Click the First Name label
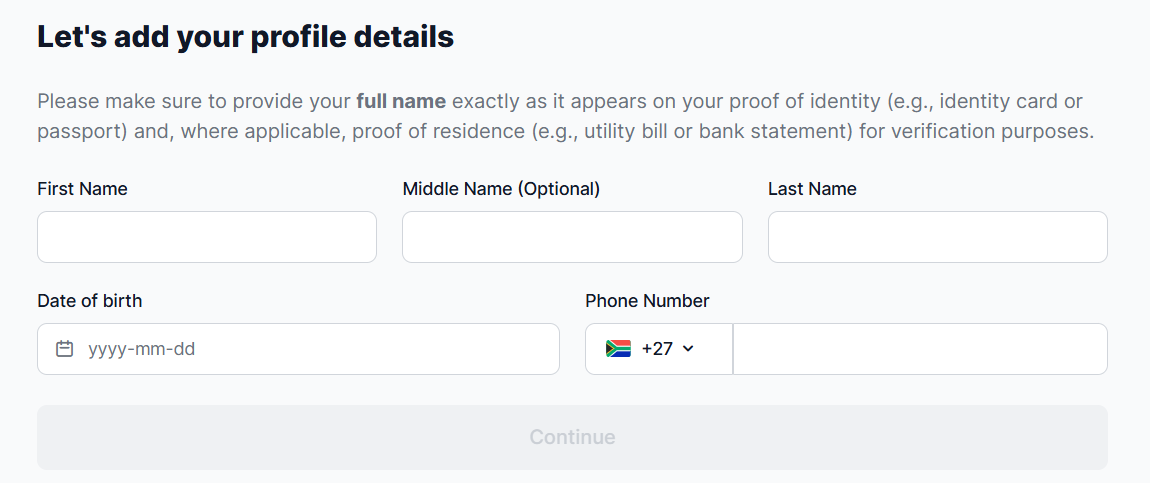The height and width of the screenshot is (483, 1150). 82,189
